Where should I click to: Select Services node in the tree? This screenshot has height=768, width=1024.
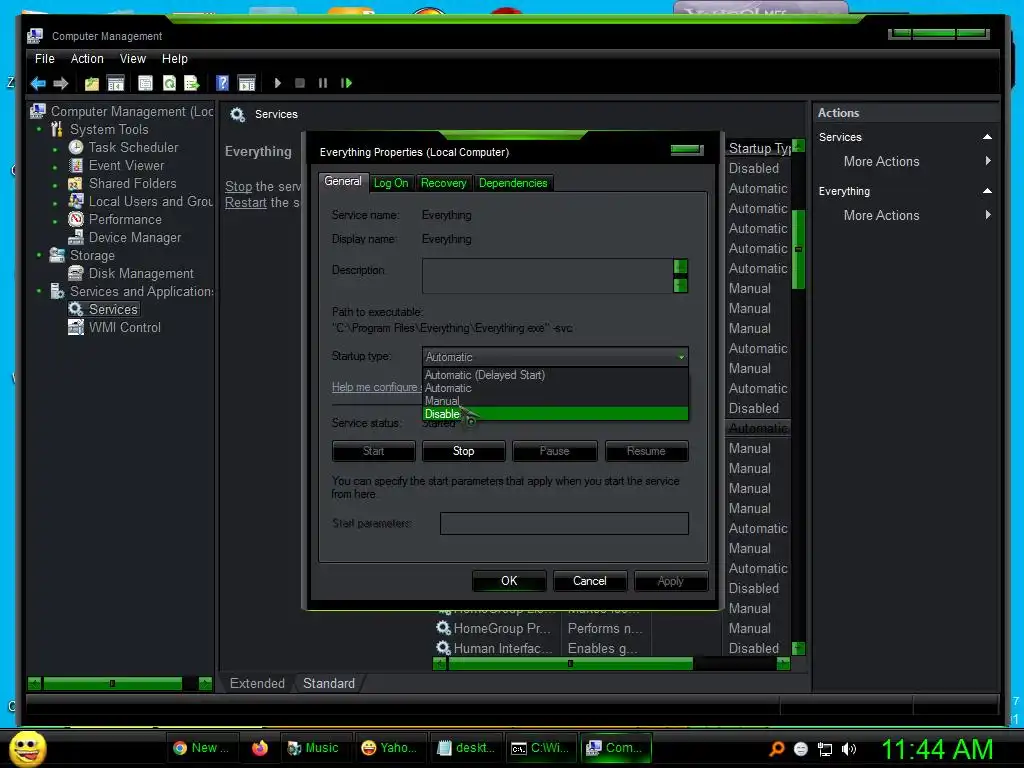[113, 310]
